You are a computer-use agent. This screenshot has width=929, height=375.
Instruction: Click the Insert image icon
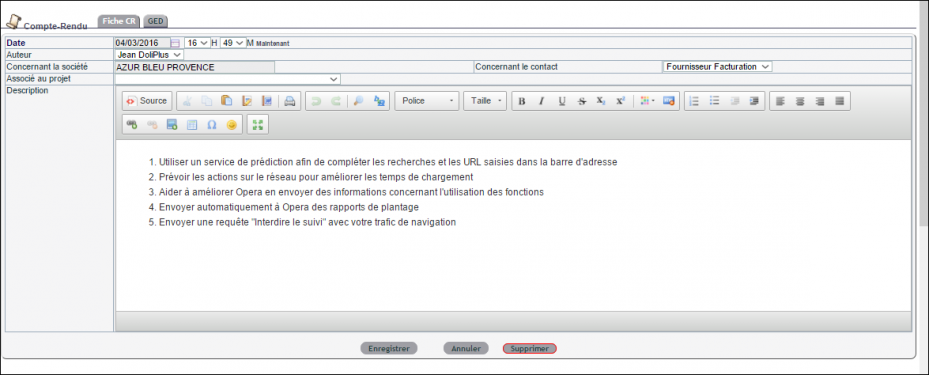[669, 101]
